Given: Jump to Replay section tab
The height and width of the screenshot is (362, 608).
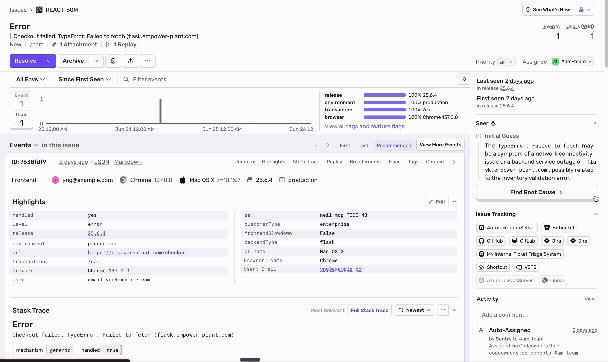Looking at the screenshot, I should coord(334,162).
